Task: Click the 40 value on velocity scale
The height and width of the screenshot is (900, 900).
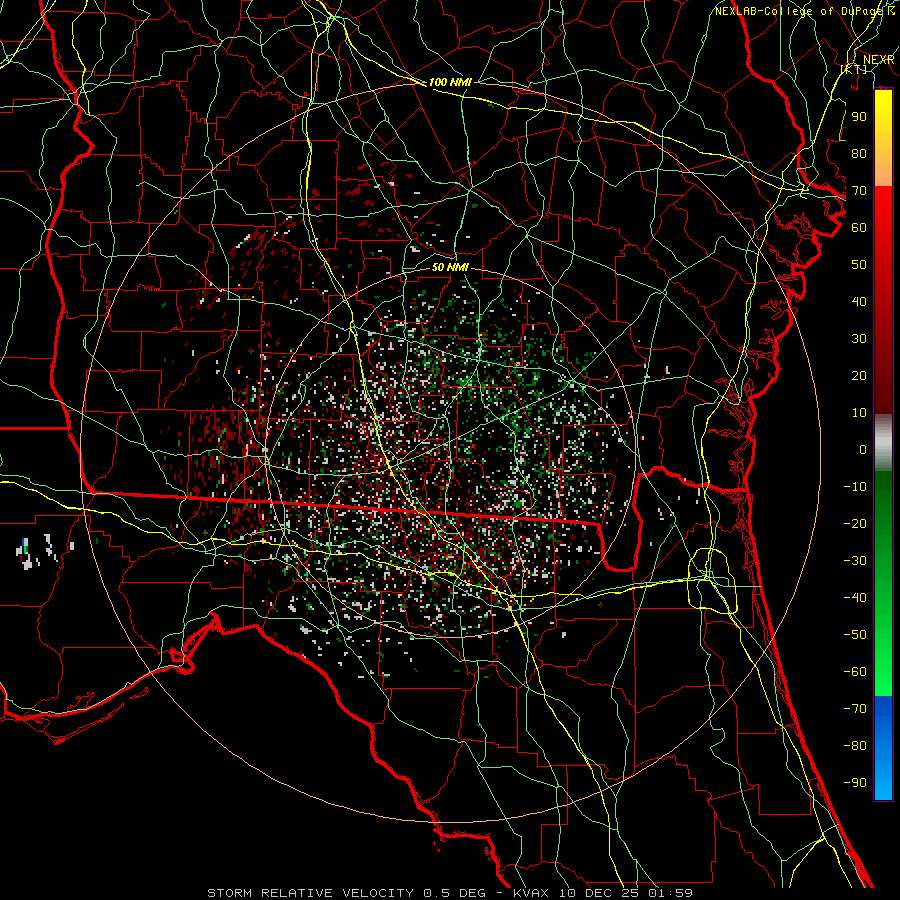Action: click(859, 302)
